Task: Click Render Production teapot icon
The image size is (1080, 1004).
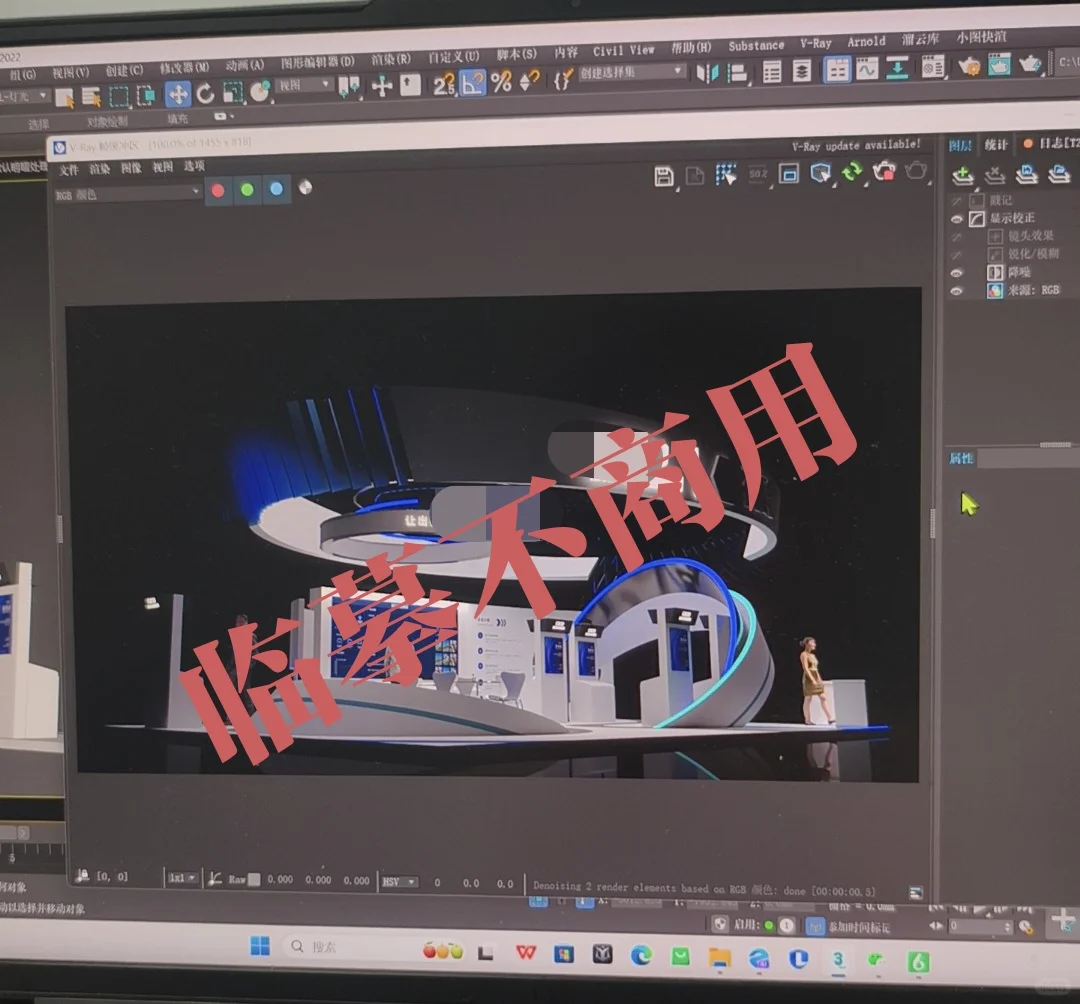Action: [1030, 64]
